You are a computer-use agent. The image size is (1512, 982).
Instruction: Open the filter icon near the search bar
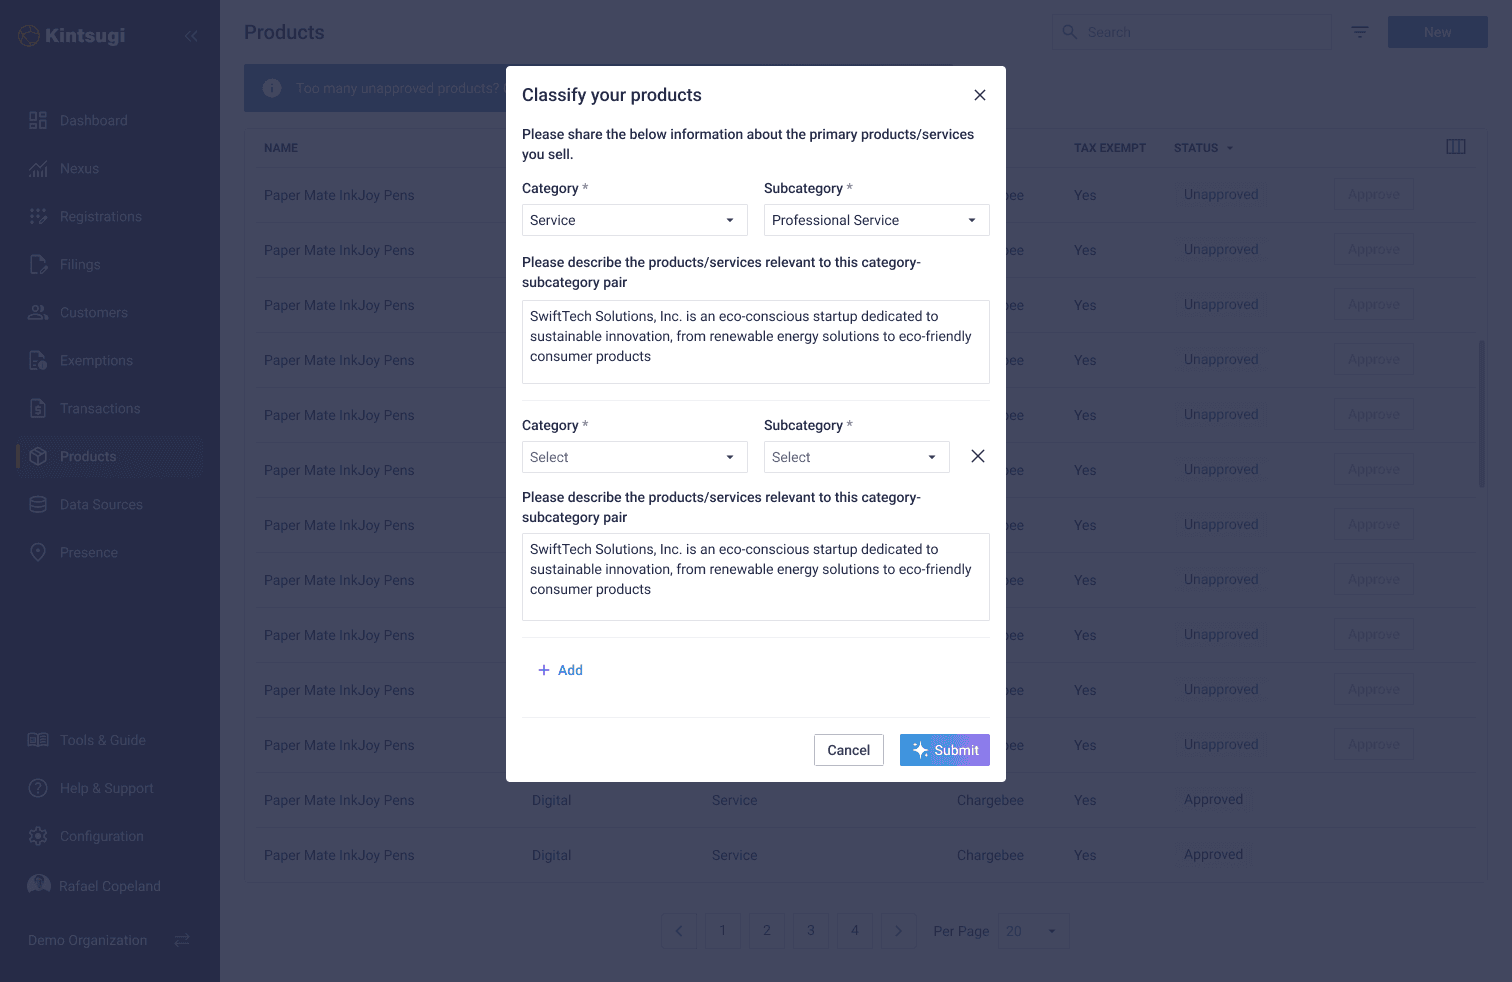click(1359, 31)
